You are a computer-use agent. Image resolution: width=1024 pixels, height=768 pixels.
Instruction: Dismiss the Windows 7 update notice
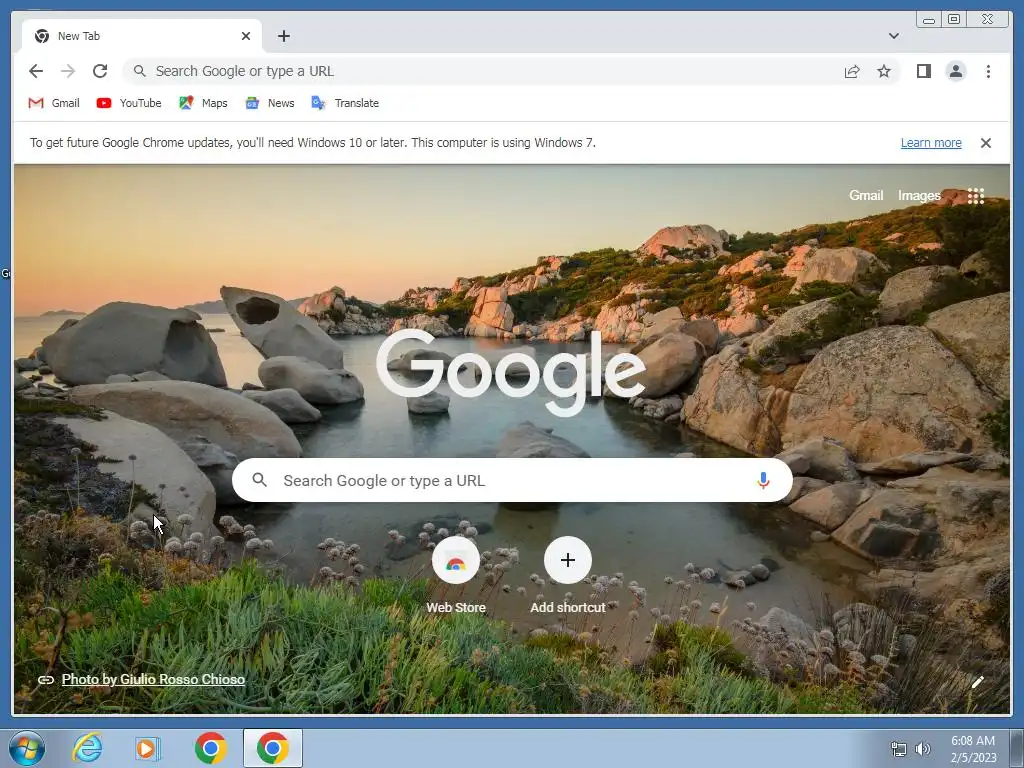click(985, 143)
